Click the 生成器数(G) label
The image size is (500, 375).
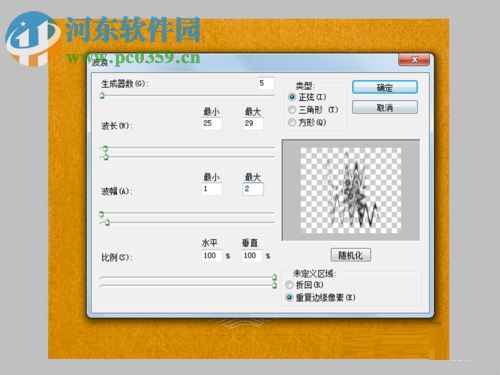pos(125,84)
